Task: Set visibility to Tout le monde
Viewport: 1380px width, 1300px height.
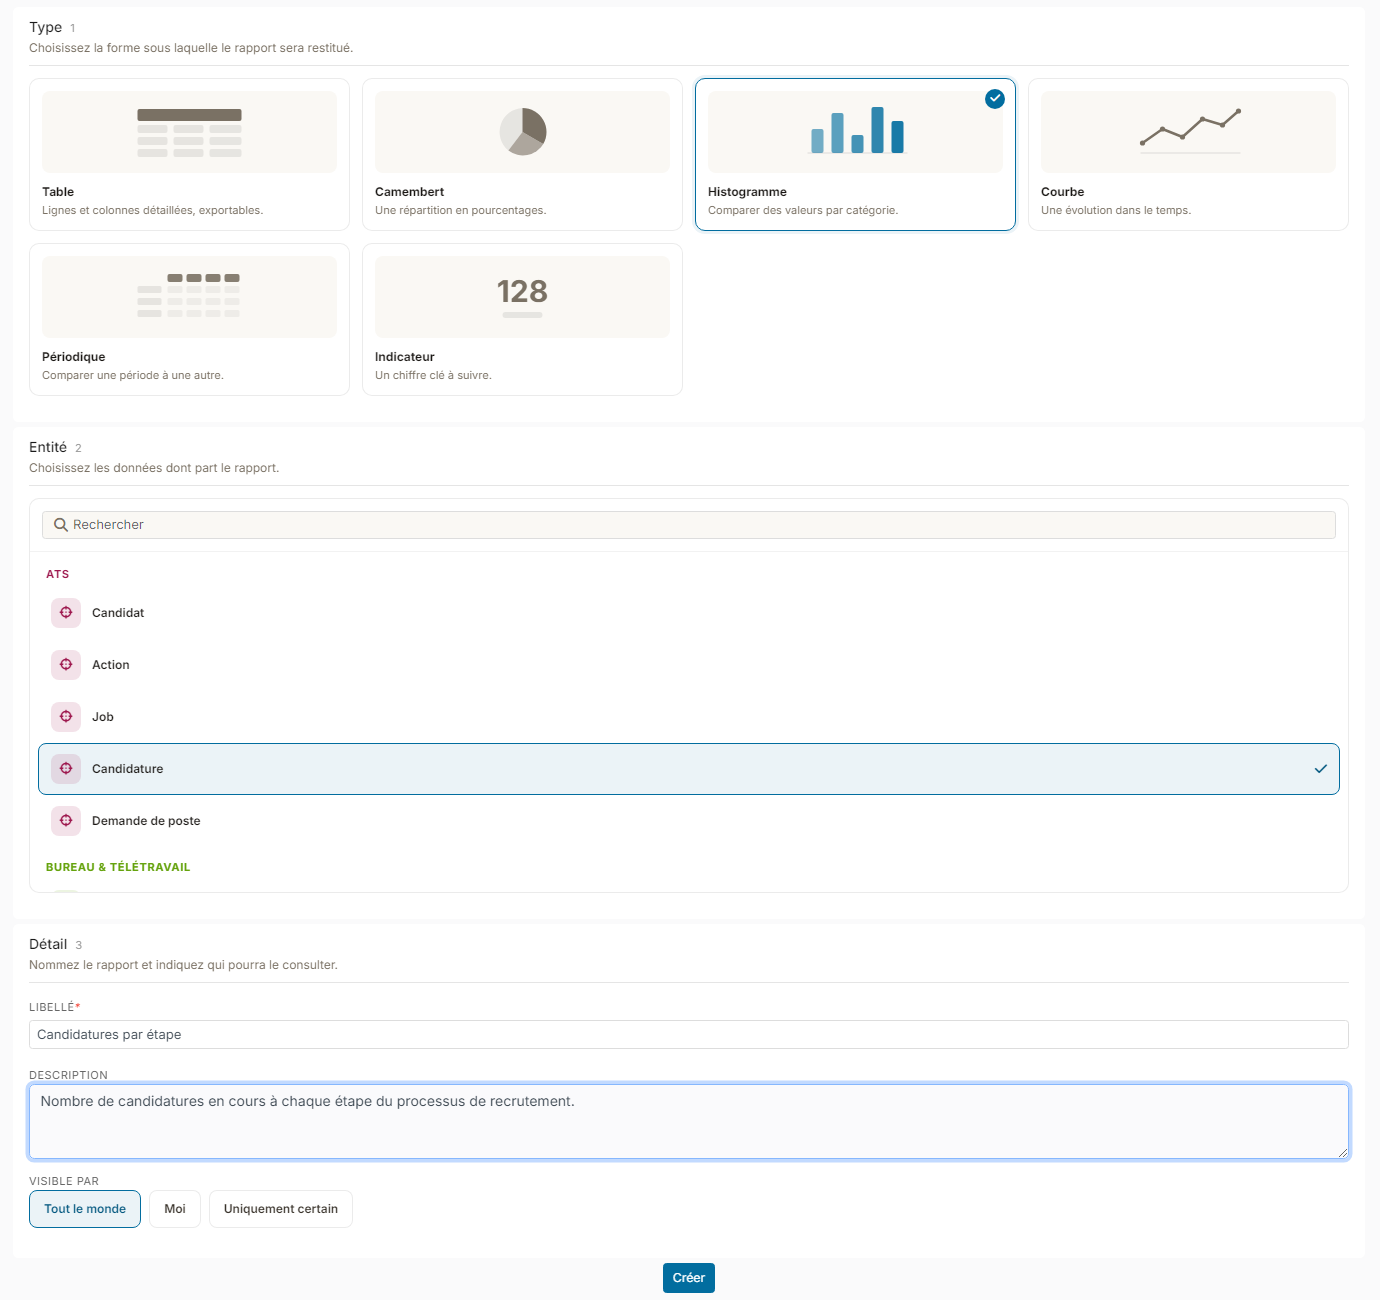Action: click(85, 1209)
